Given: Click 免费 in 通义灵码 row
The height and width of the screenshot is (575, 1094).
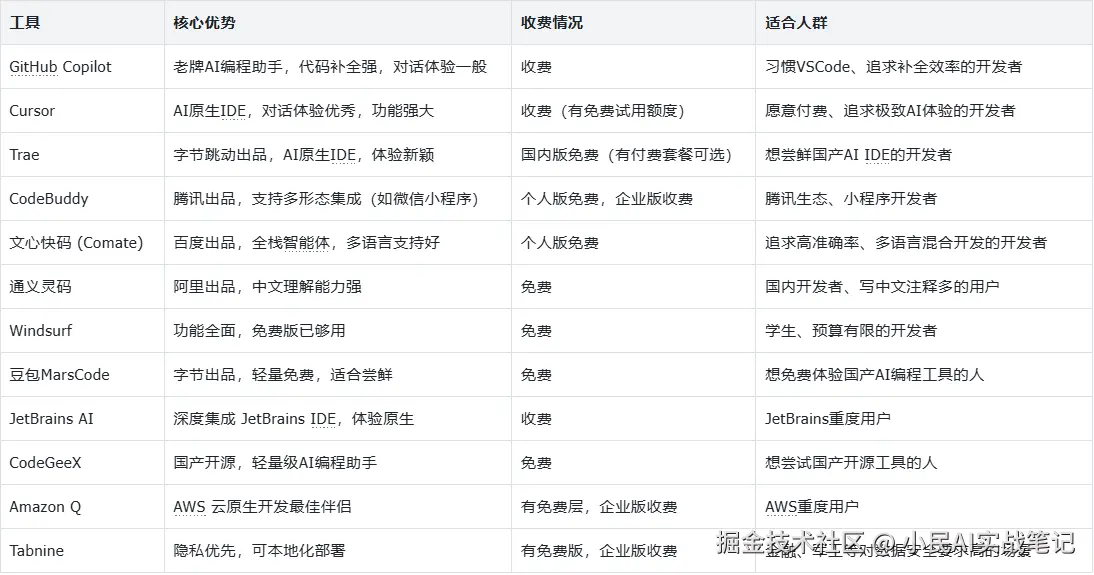Looking at the screenshot, I should (x=536, y=287).
